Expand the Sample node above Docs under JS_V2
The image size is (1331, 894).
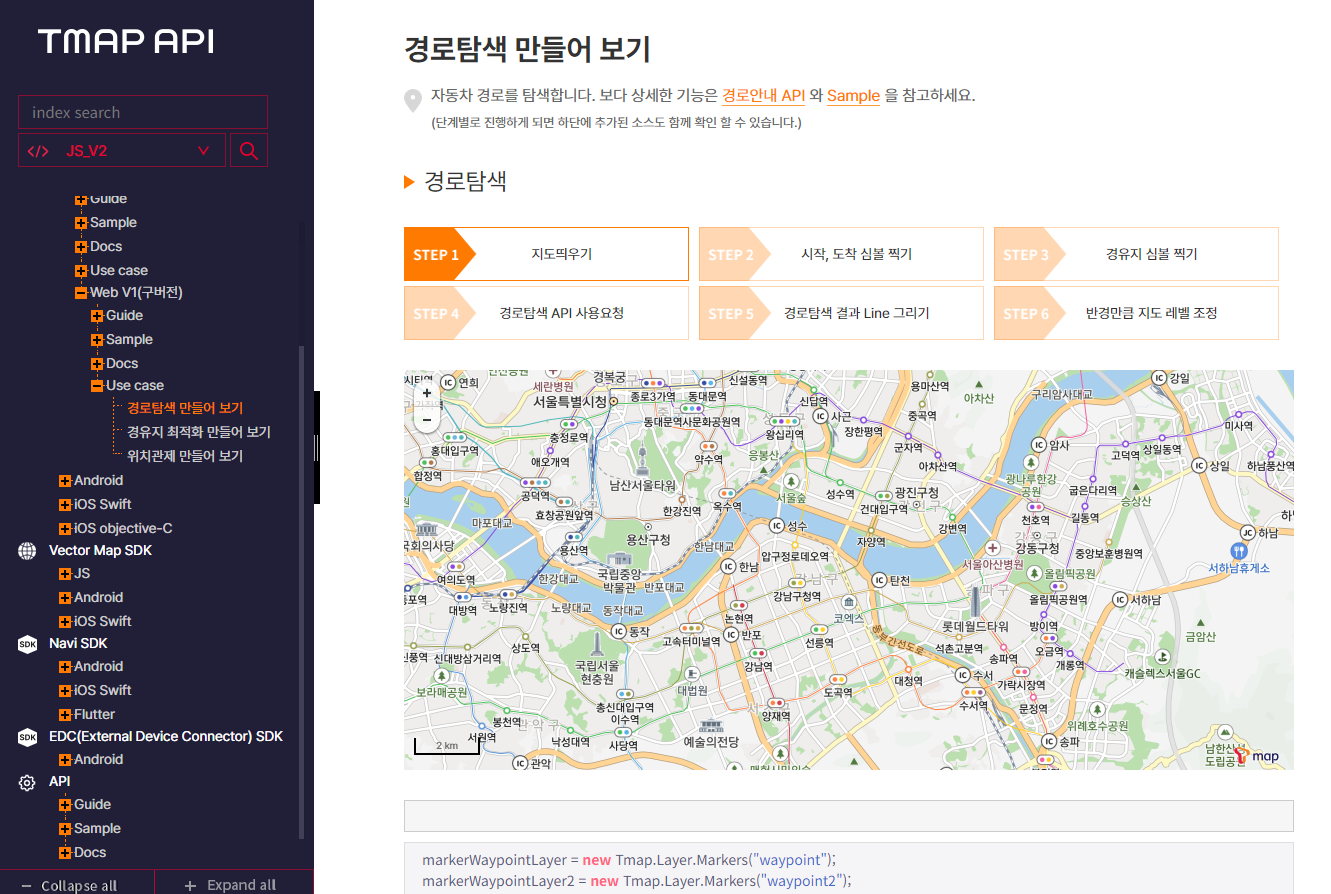click(81, 223)
